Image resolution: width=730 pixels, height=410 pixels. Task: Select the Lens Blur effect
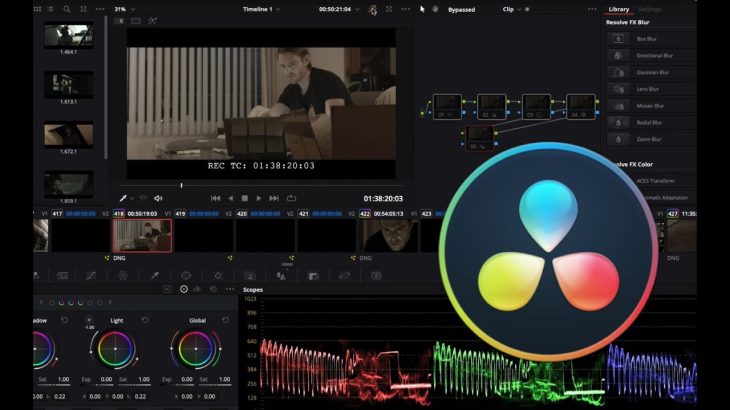(x=651, y=89)
